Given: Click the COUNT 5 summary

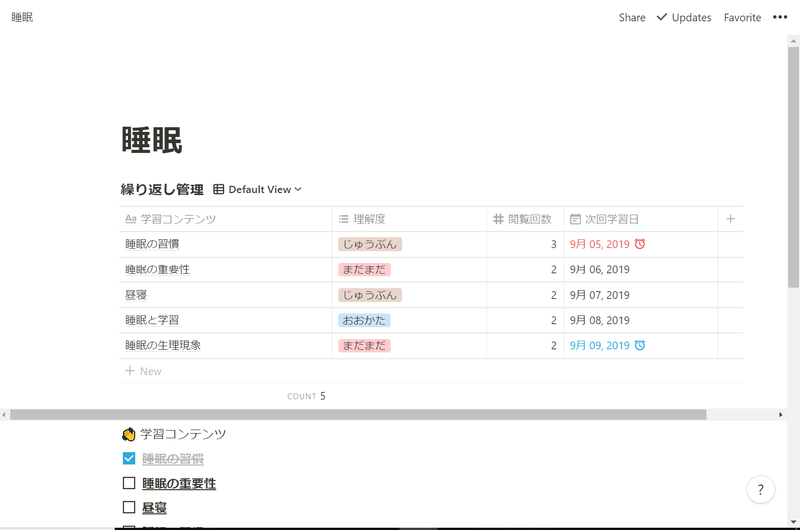Looking at the screenshot, I should pos(306,396).
